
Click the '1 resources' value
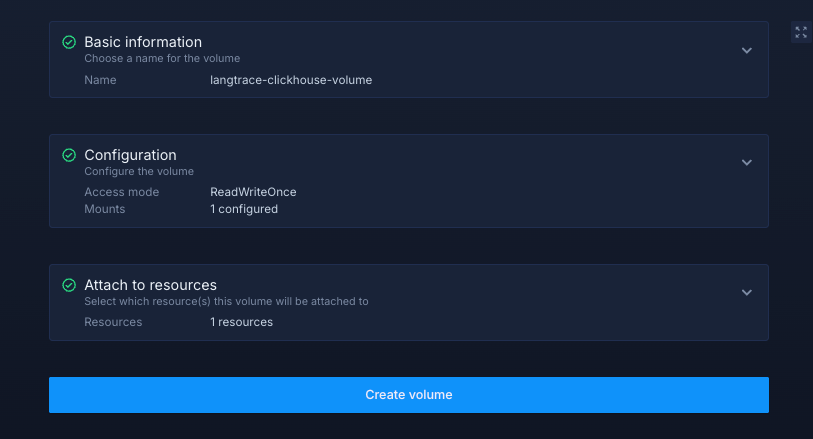[241, 322]
